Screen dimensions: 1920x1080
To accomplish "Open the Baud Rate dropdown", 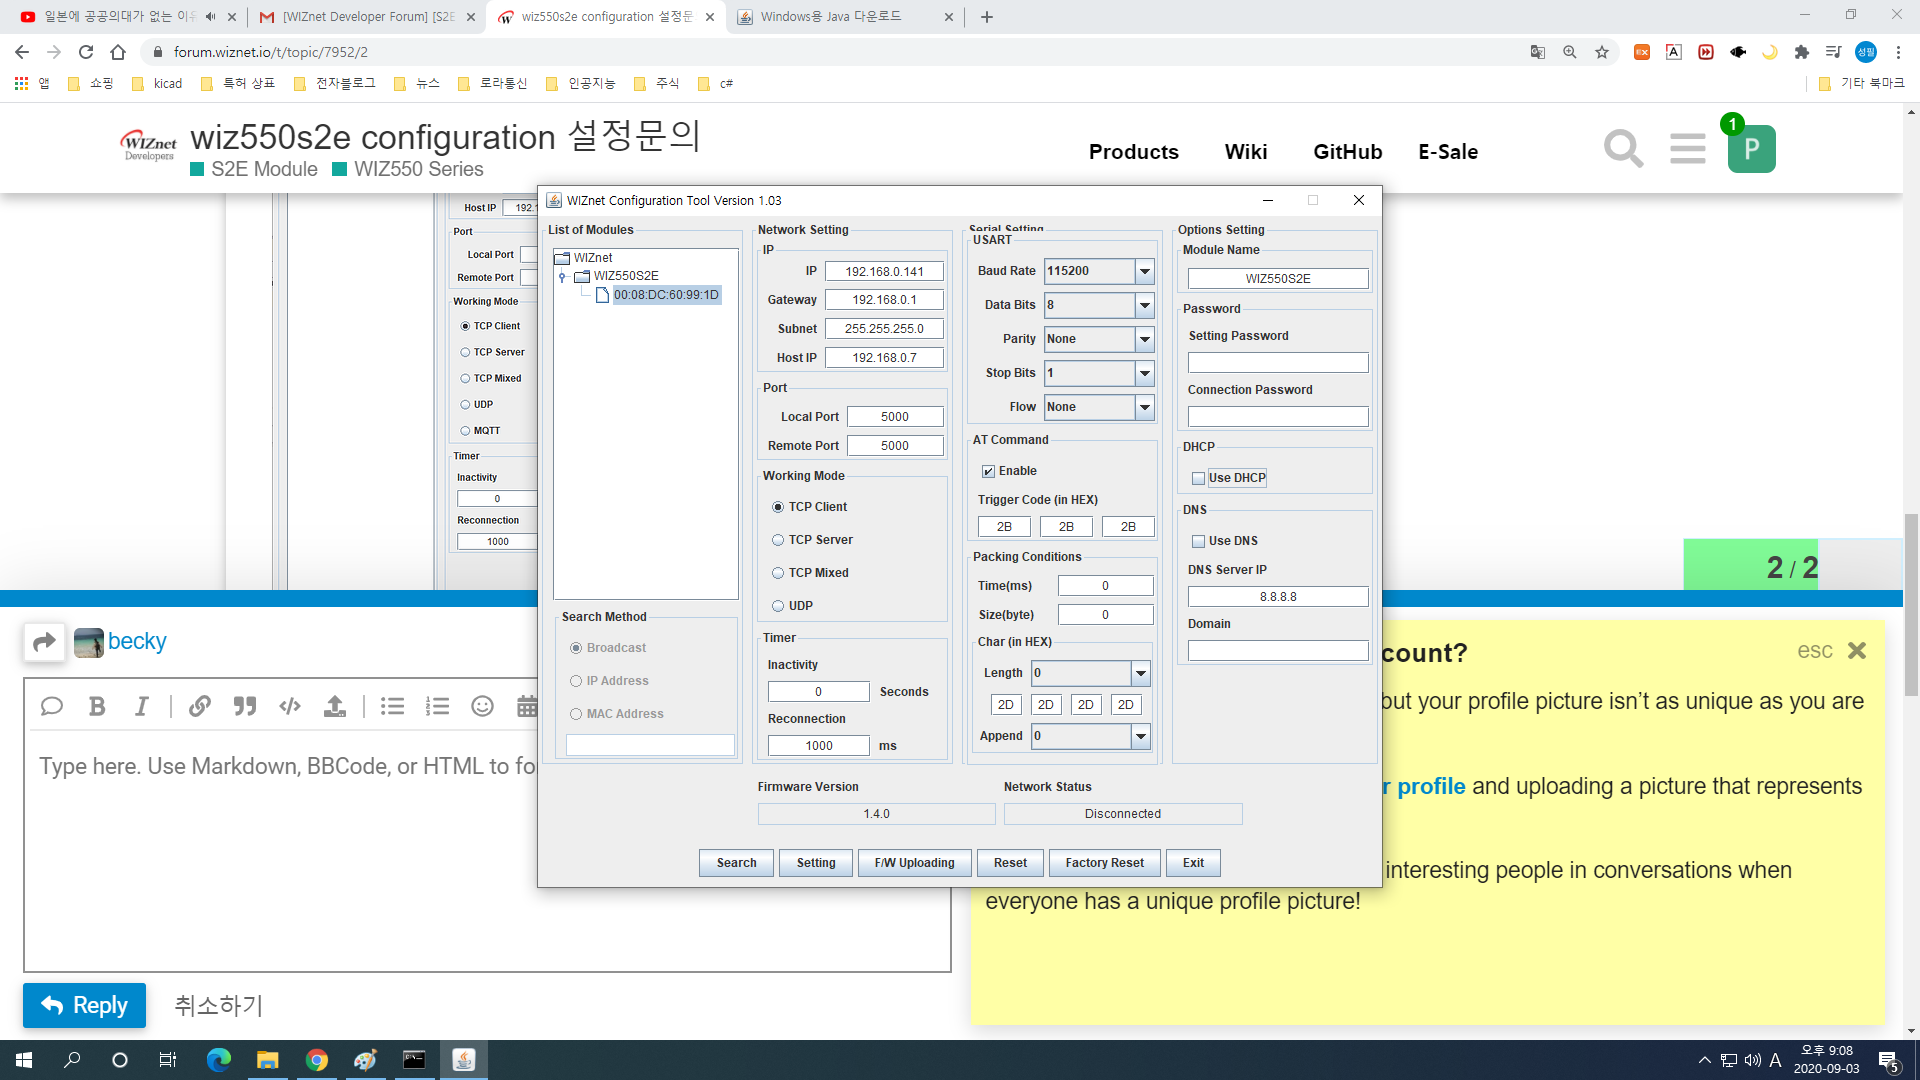I will click(1145, 271).
